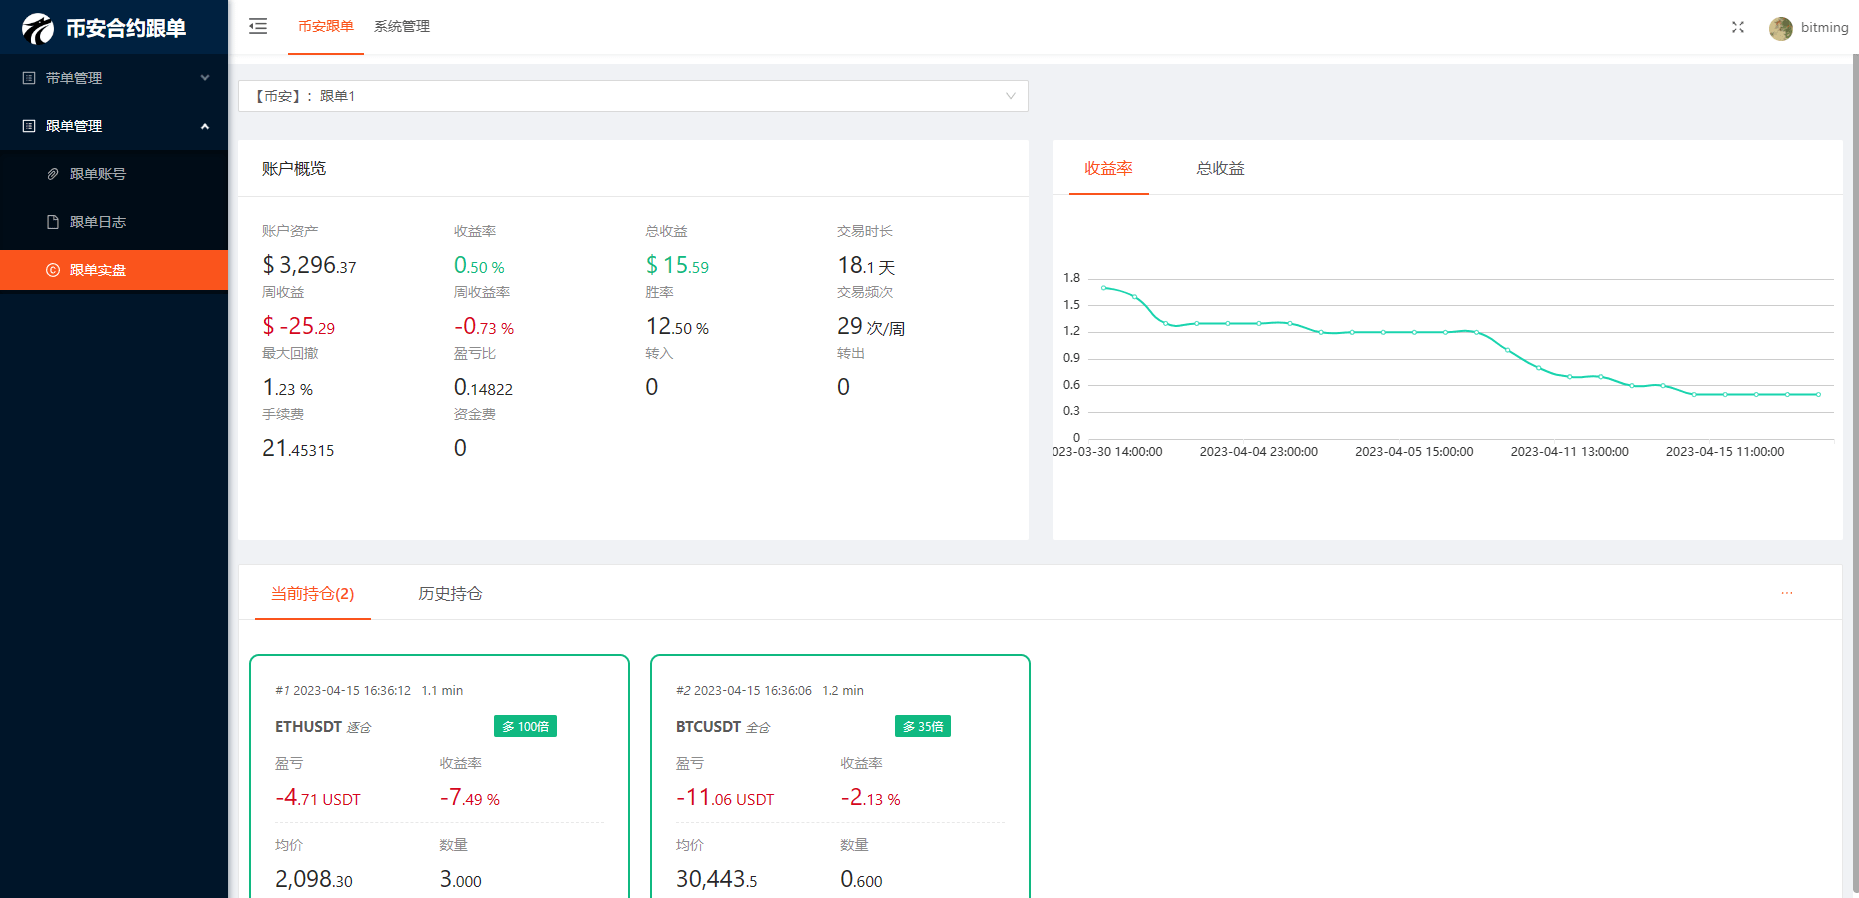Switch to the 系统管理 top tab

pos(402,27)
